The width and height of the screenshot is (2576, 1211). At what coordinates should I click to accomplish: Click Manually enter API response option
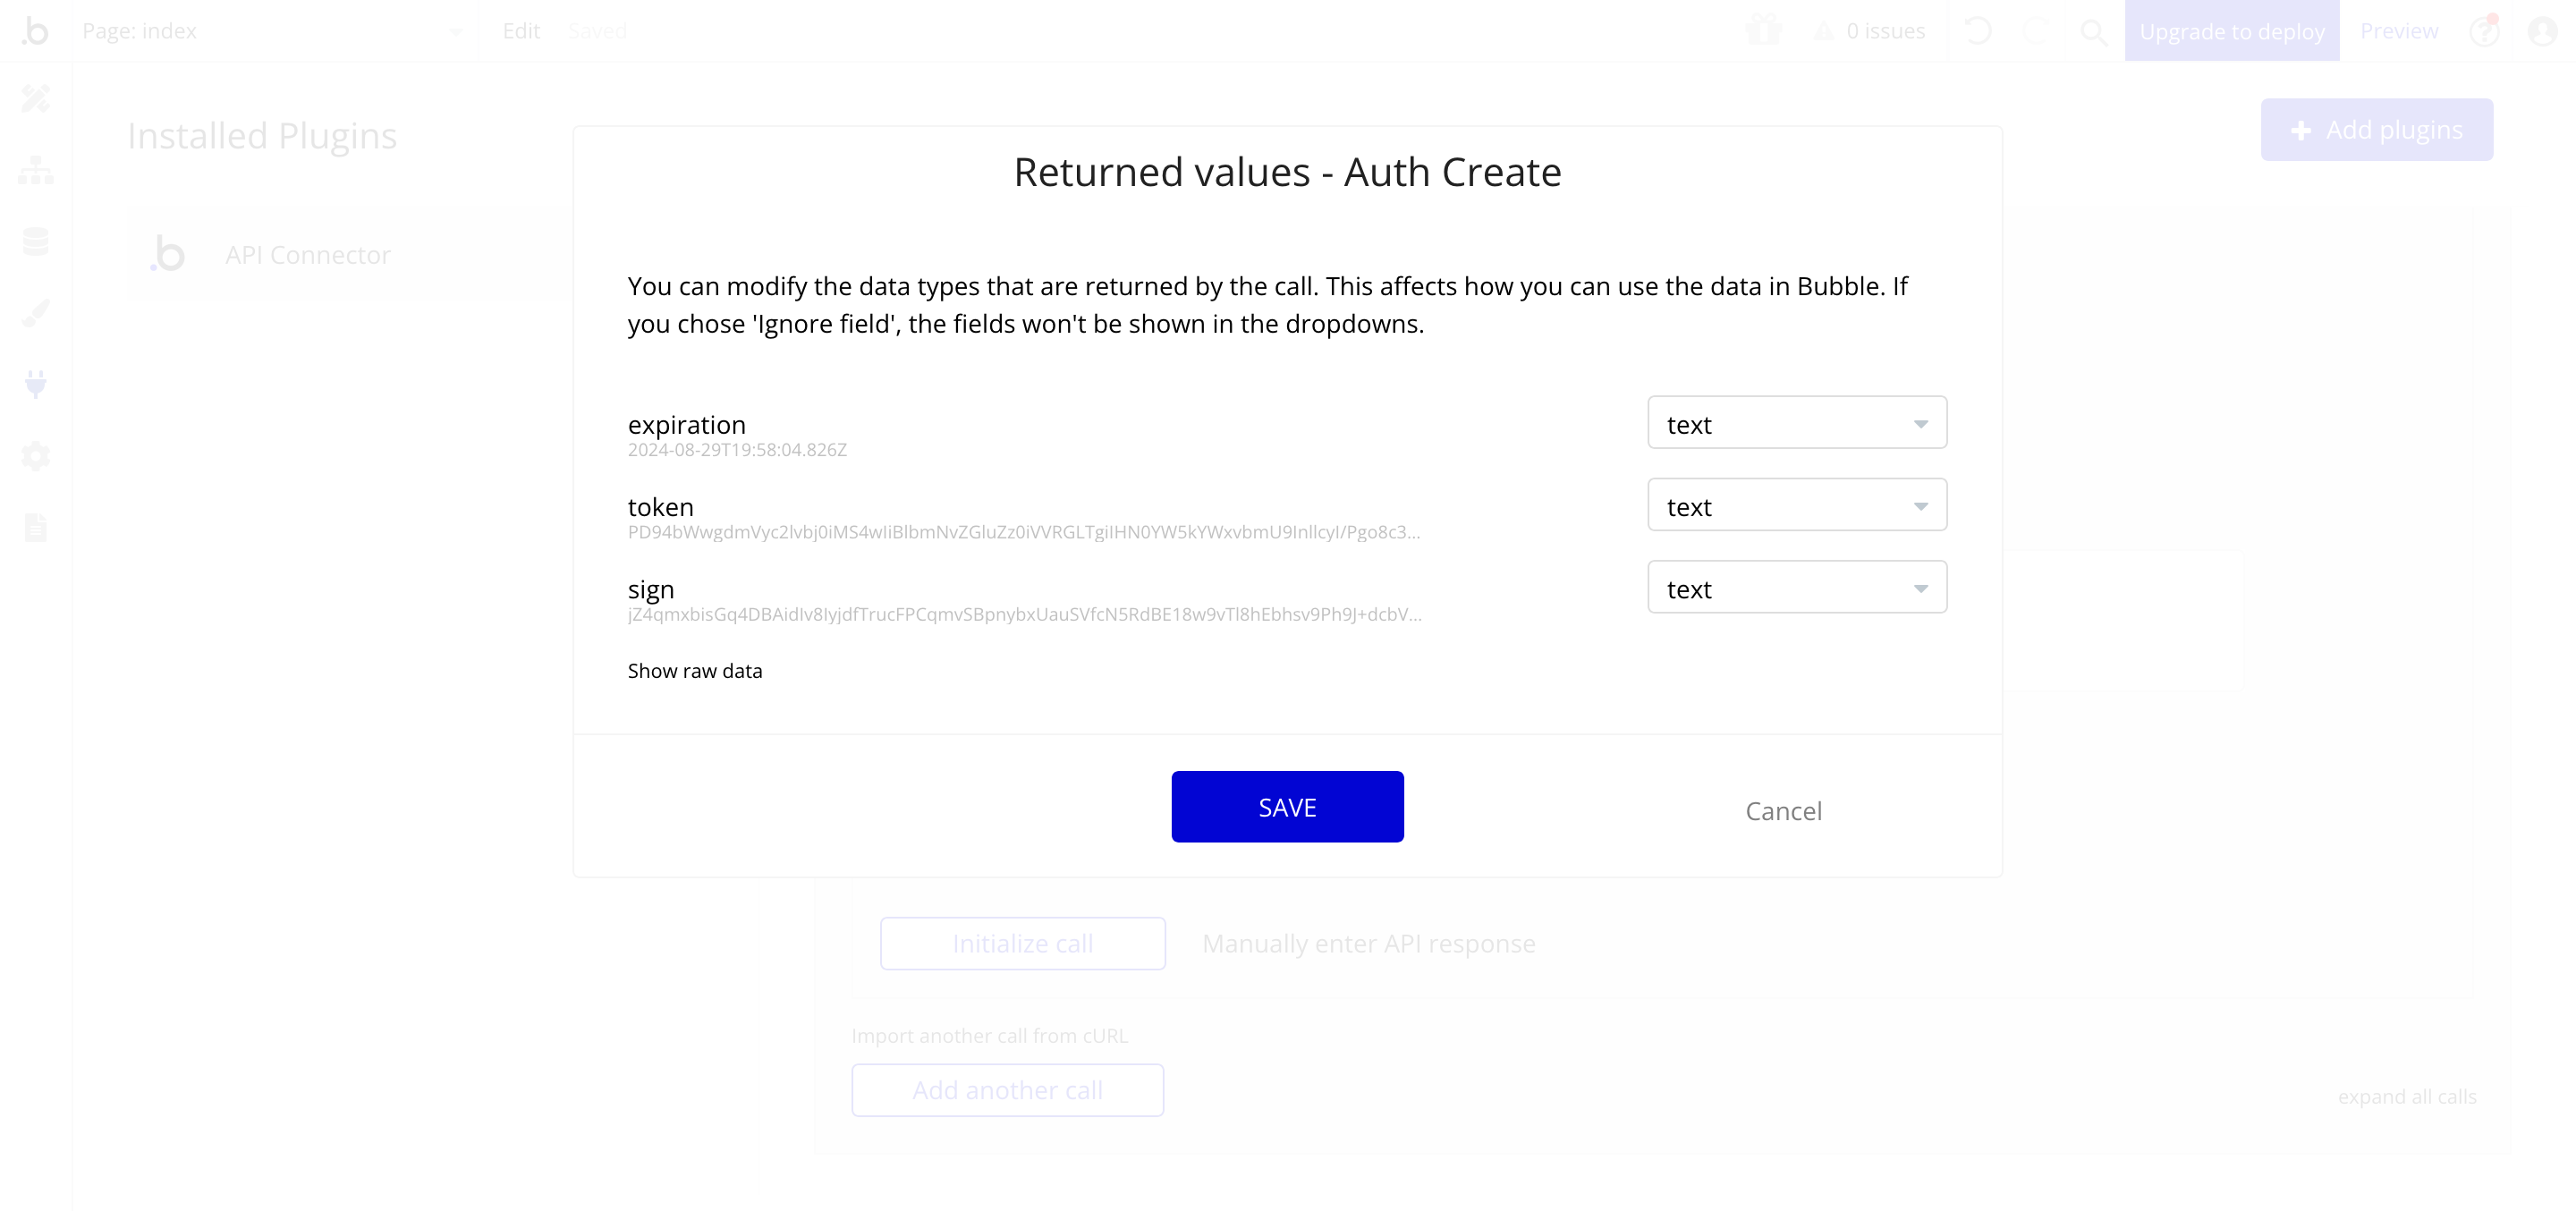point(1367,942)
